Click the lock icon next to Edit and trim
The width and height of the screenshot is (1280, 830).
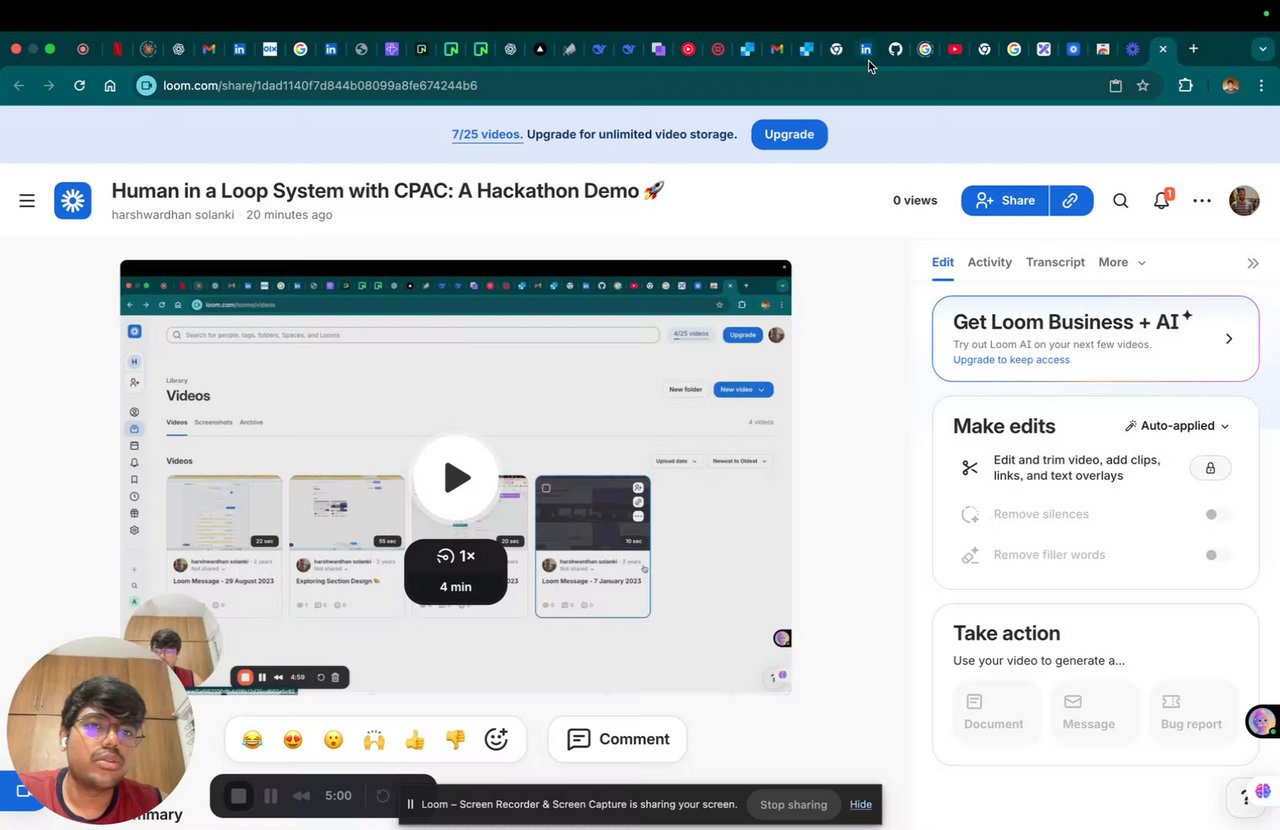pyautogui.click(x=1210, y=468)
